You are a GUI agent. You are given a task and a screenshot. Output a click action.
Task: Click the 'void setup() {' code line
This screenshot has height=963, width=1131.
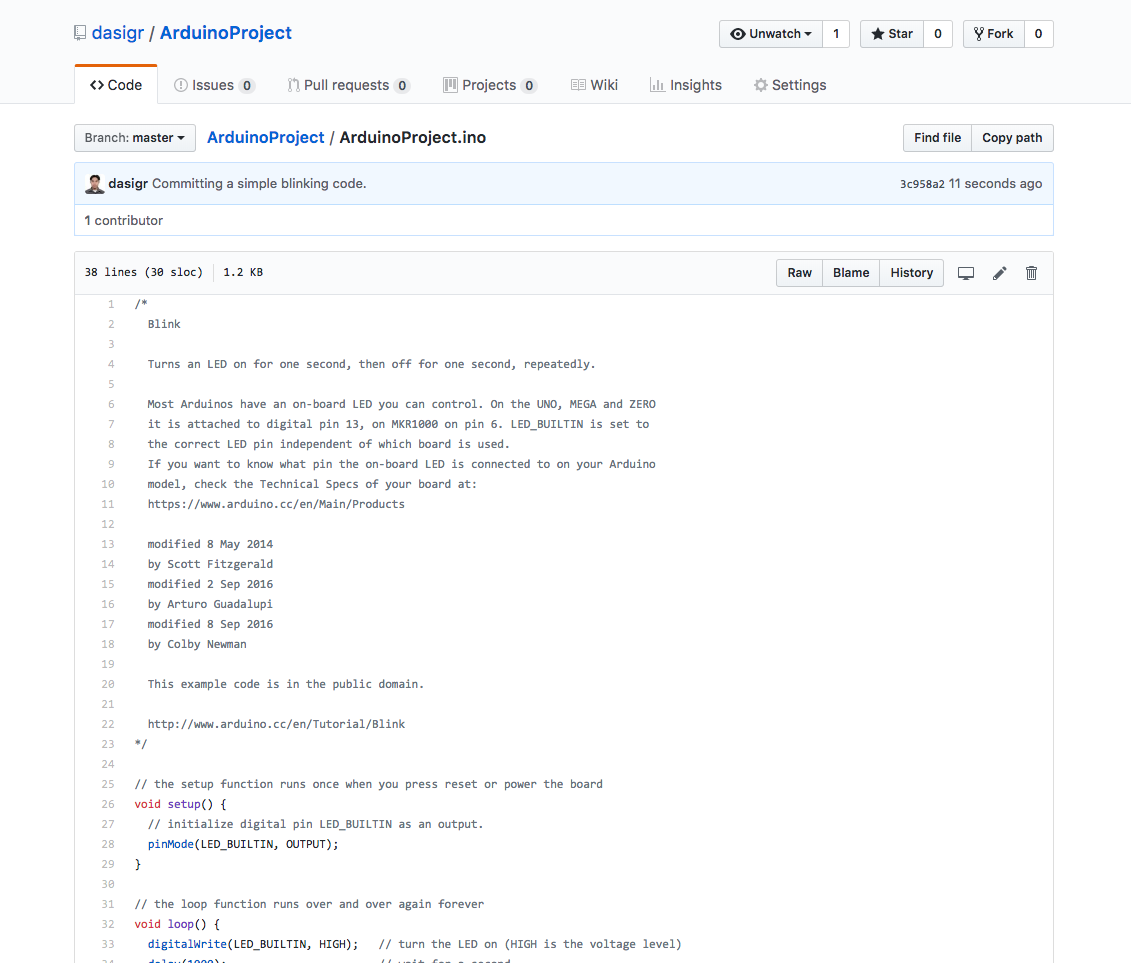pos(180,804)
